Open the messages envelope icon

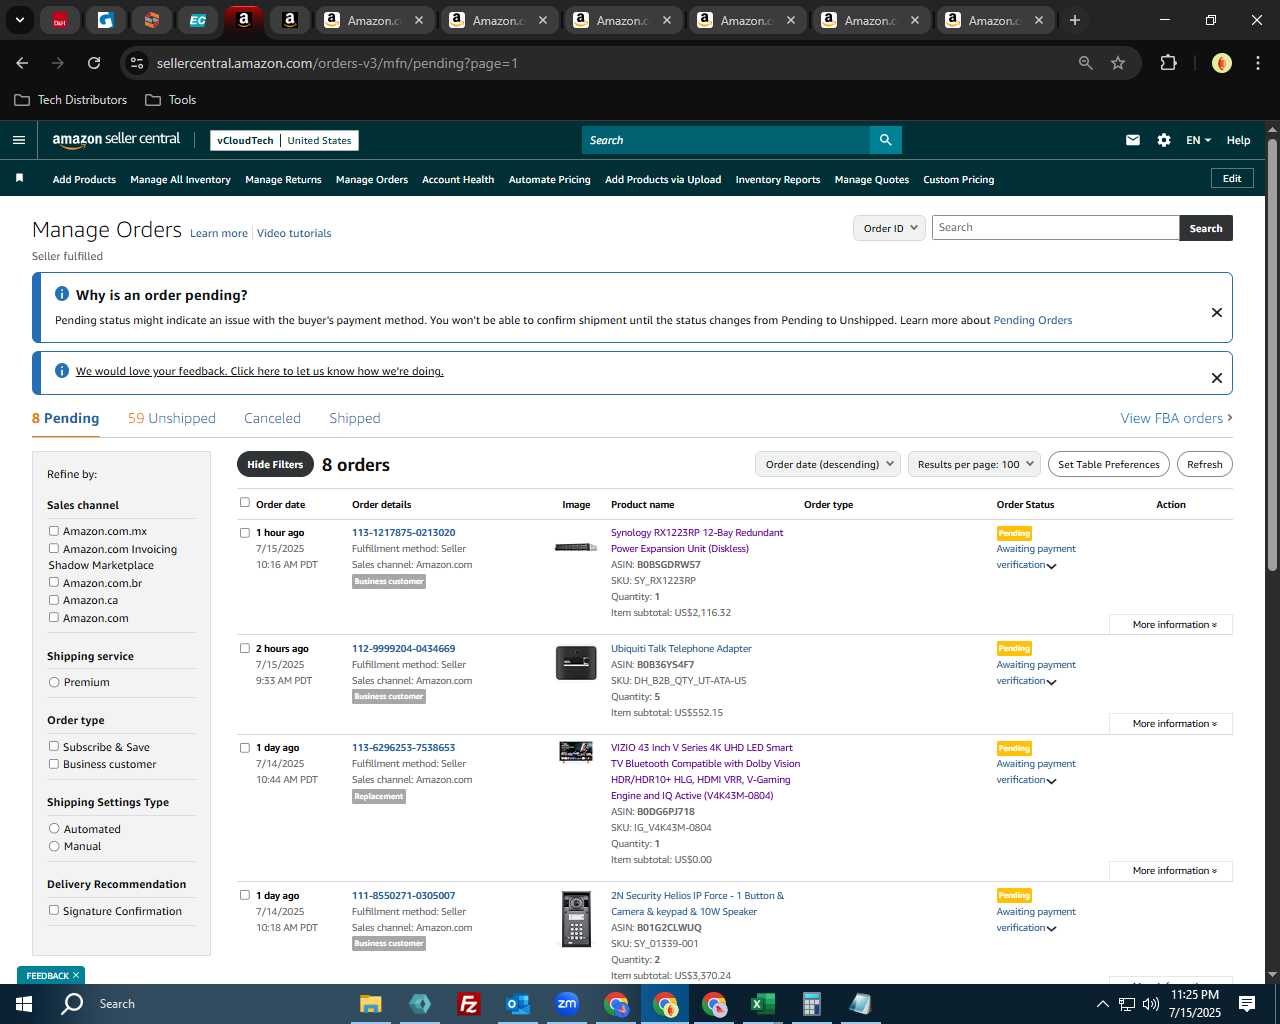click(1133, 140)
